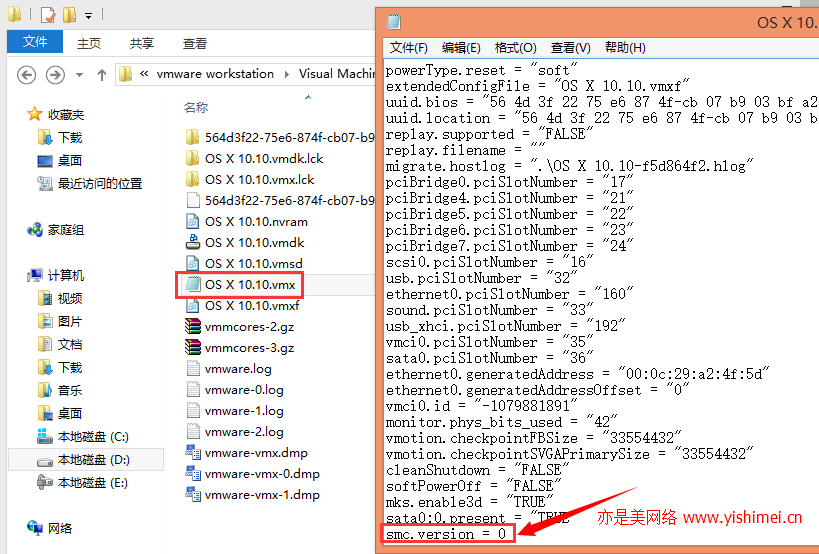Click the softPowerOff = "FALSE" line
Screen dimensions: 819x554
473,486
